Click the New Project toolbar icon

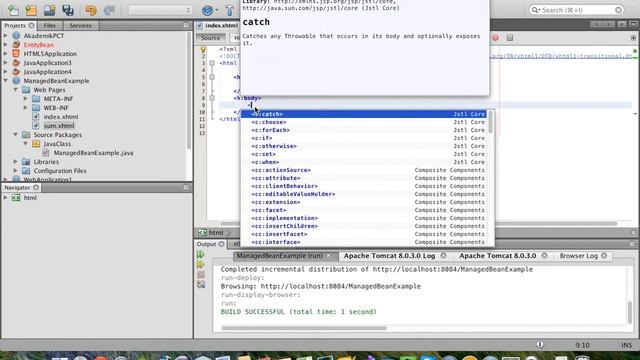coord(31,10)
